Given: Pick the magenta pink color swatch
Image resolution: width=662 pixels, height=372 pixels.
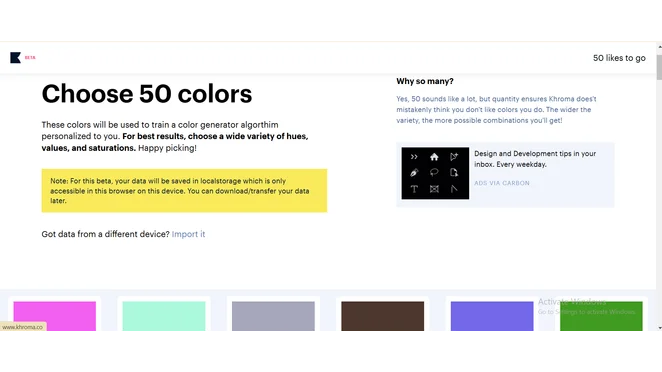Looking at the screenshot, I should [x=55, y=316].
